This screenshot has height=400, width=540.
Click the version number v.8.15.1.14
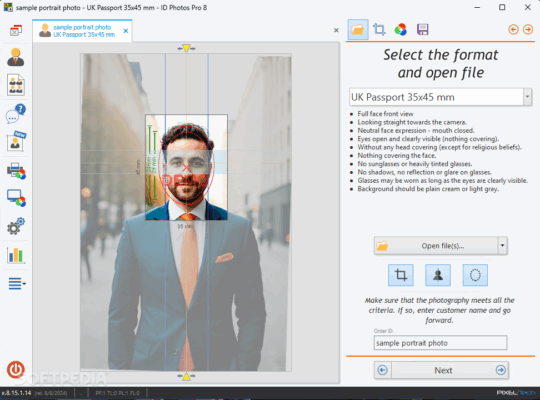point(17,393)
